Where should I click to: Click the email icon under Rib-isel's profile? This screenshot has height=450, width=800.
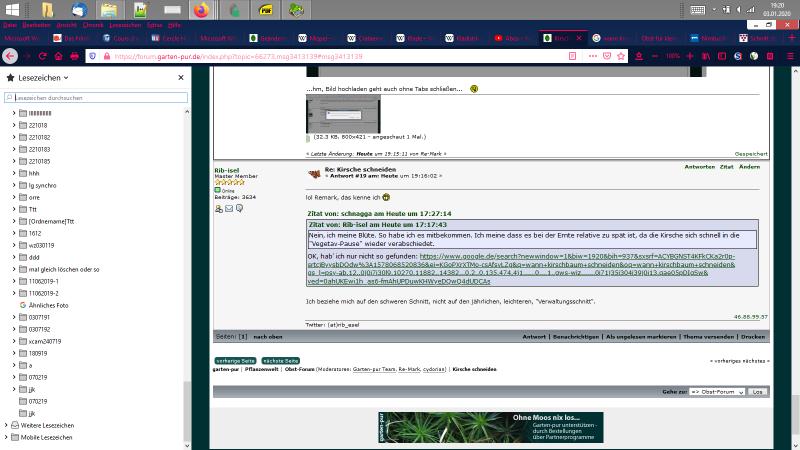click(x=229, y=208)
